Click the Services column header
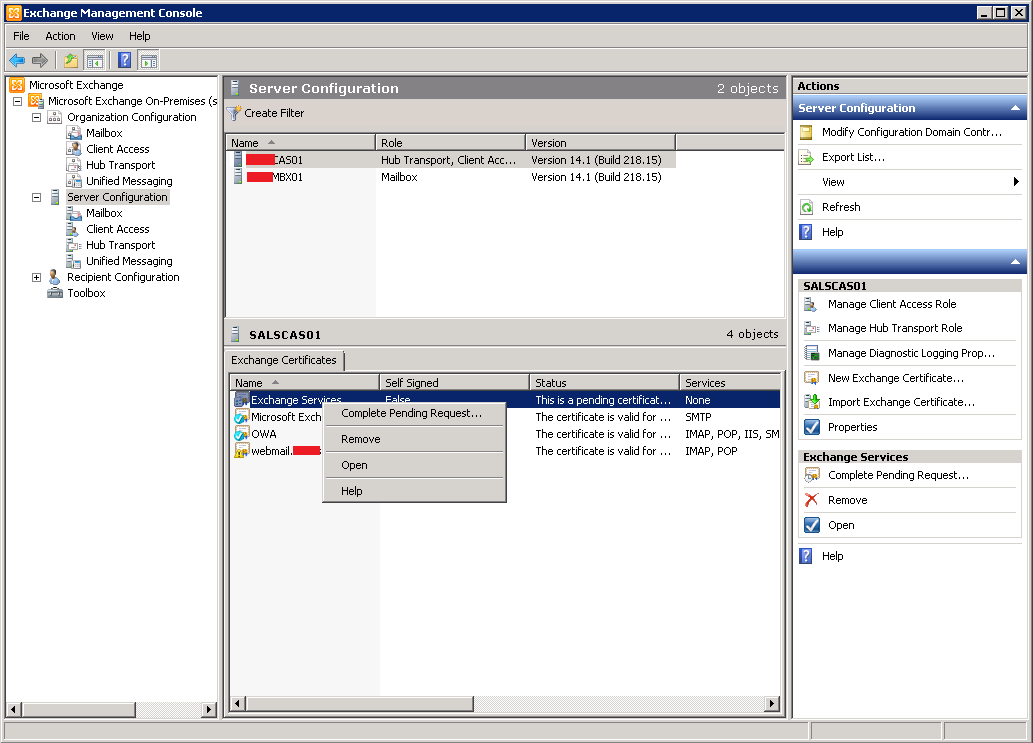Screen dimensions: 1033x743 731,383
